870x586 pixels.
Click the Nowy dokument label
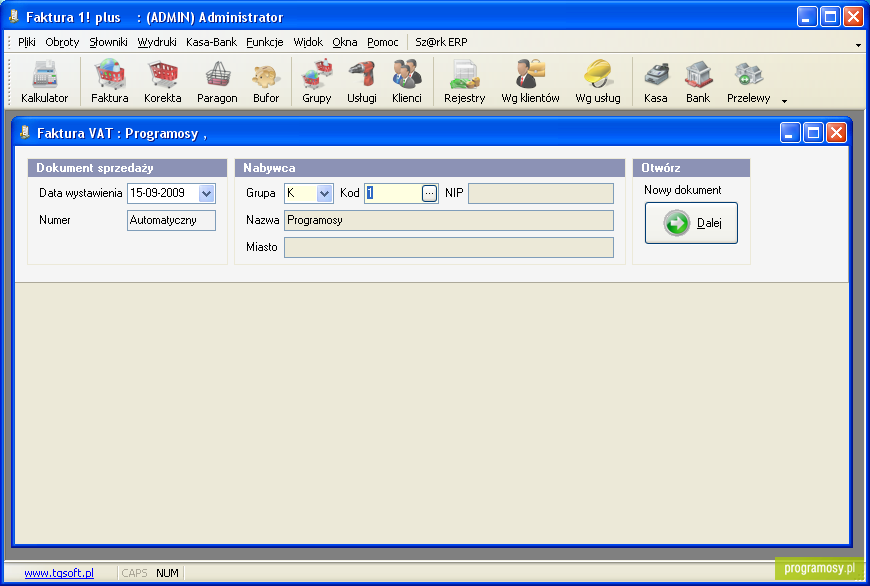682,190
